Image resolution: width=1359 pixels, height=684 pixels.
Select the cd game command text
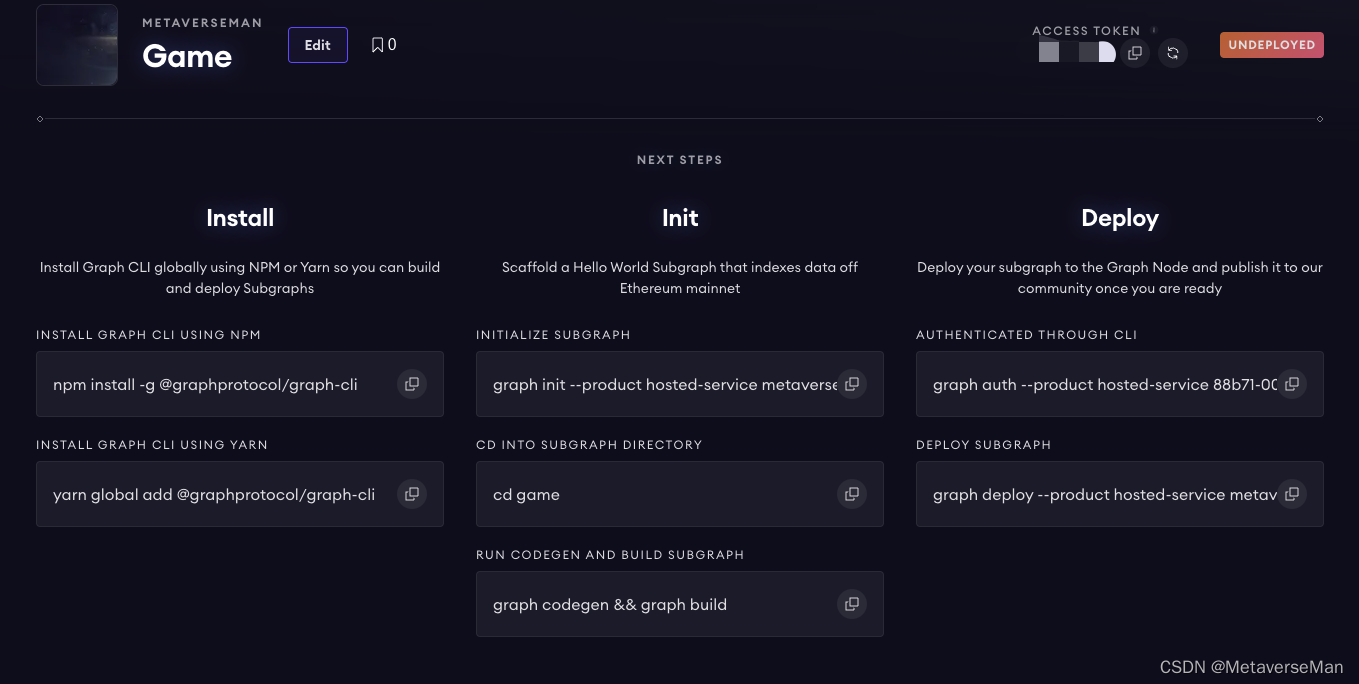(x=526, y=495)
